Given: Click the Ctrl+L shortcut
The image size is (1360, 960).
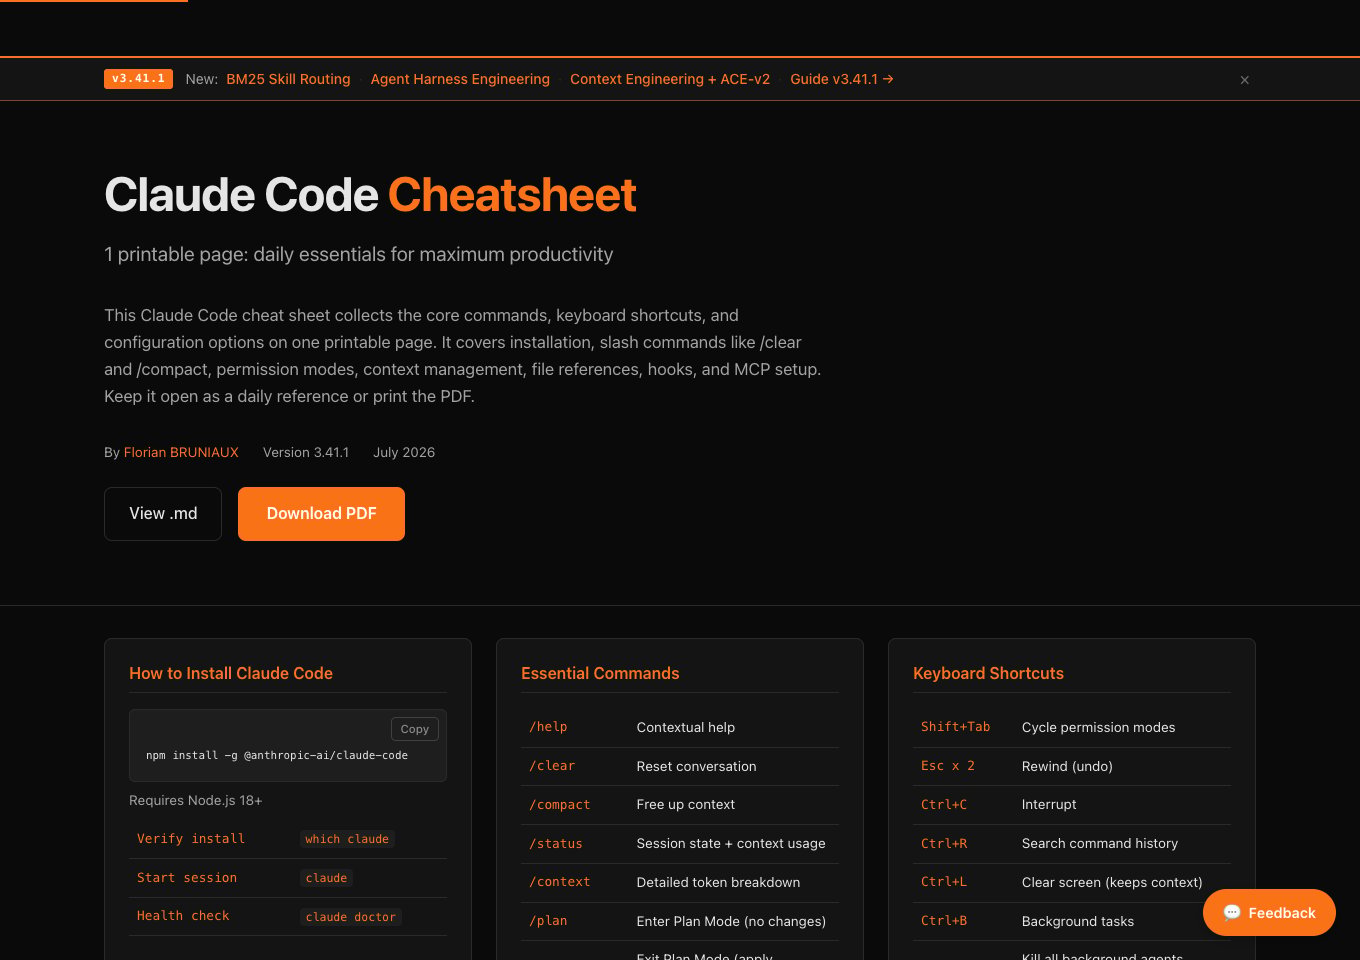Looking at the screenshot, I should coord(944,882).
